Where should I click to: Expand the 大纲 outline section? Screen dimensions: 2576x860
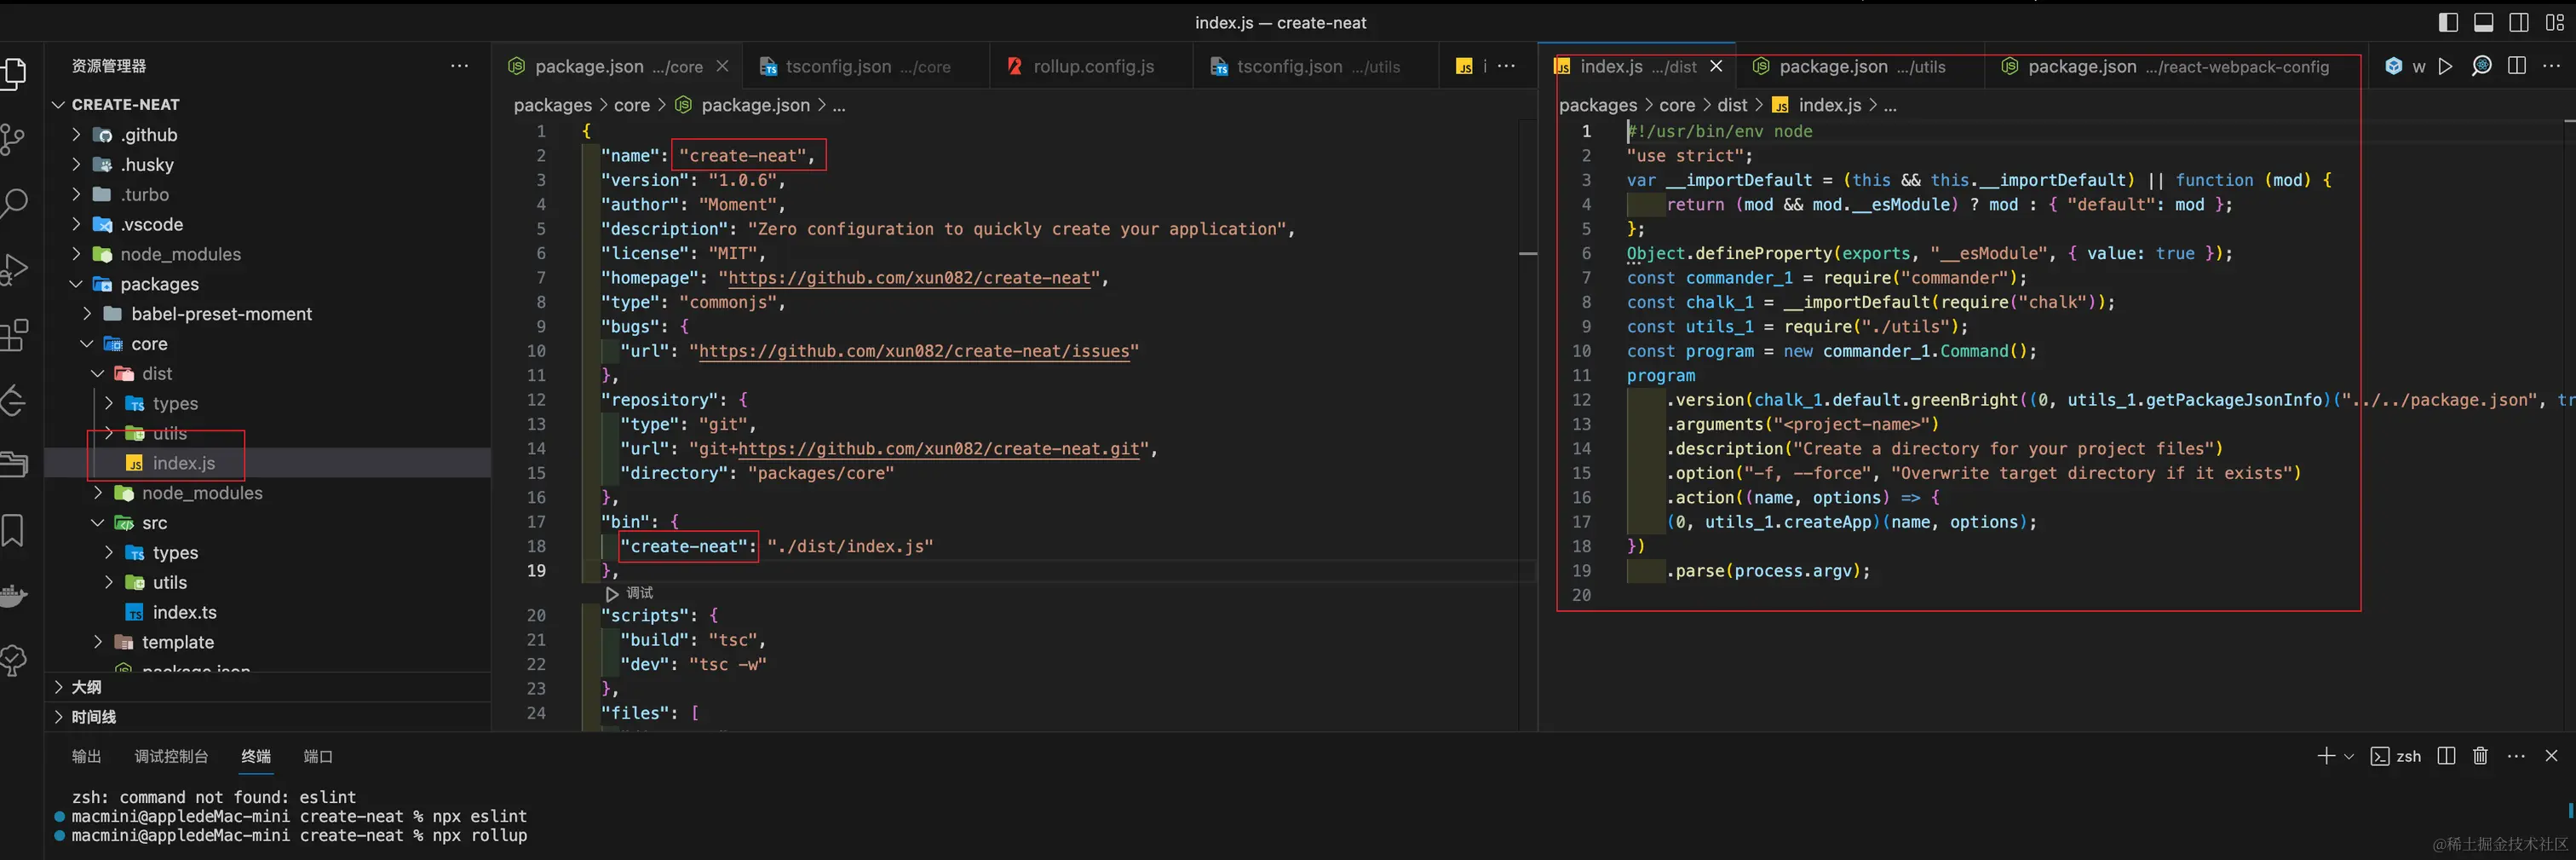point(268,687)
